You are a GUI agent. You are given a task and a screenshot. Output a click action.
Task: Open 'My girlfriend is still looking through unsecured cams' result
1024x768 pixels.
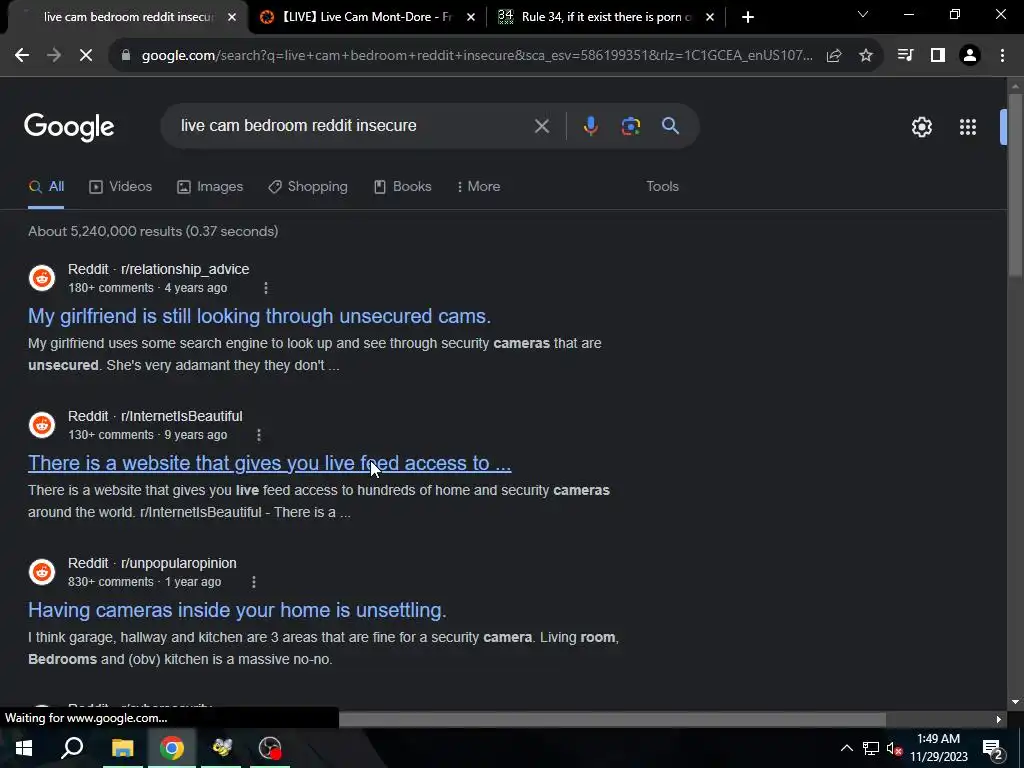pos(259,316)
